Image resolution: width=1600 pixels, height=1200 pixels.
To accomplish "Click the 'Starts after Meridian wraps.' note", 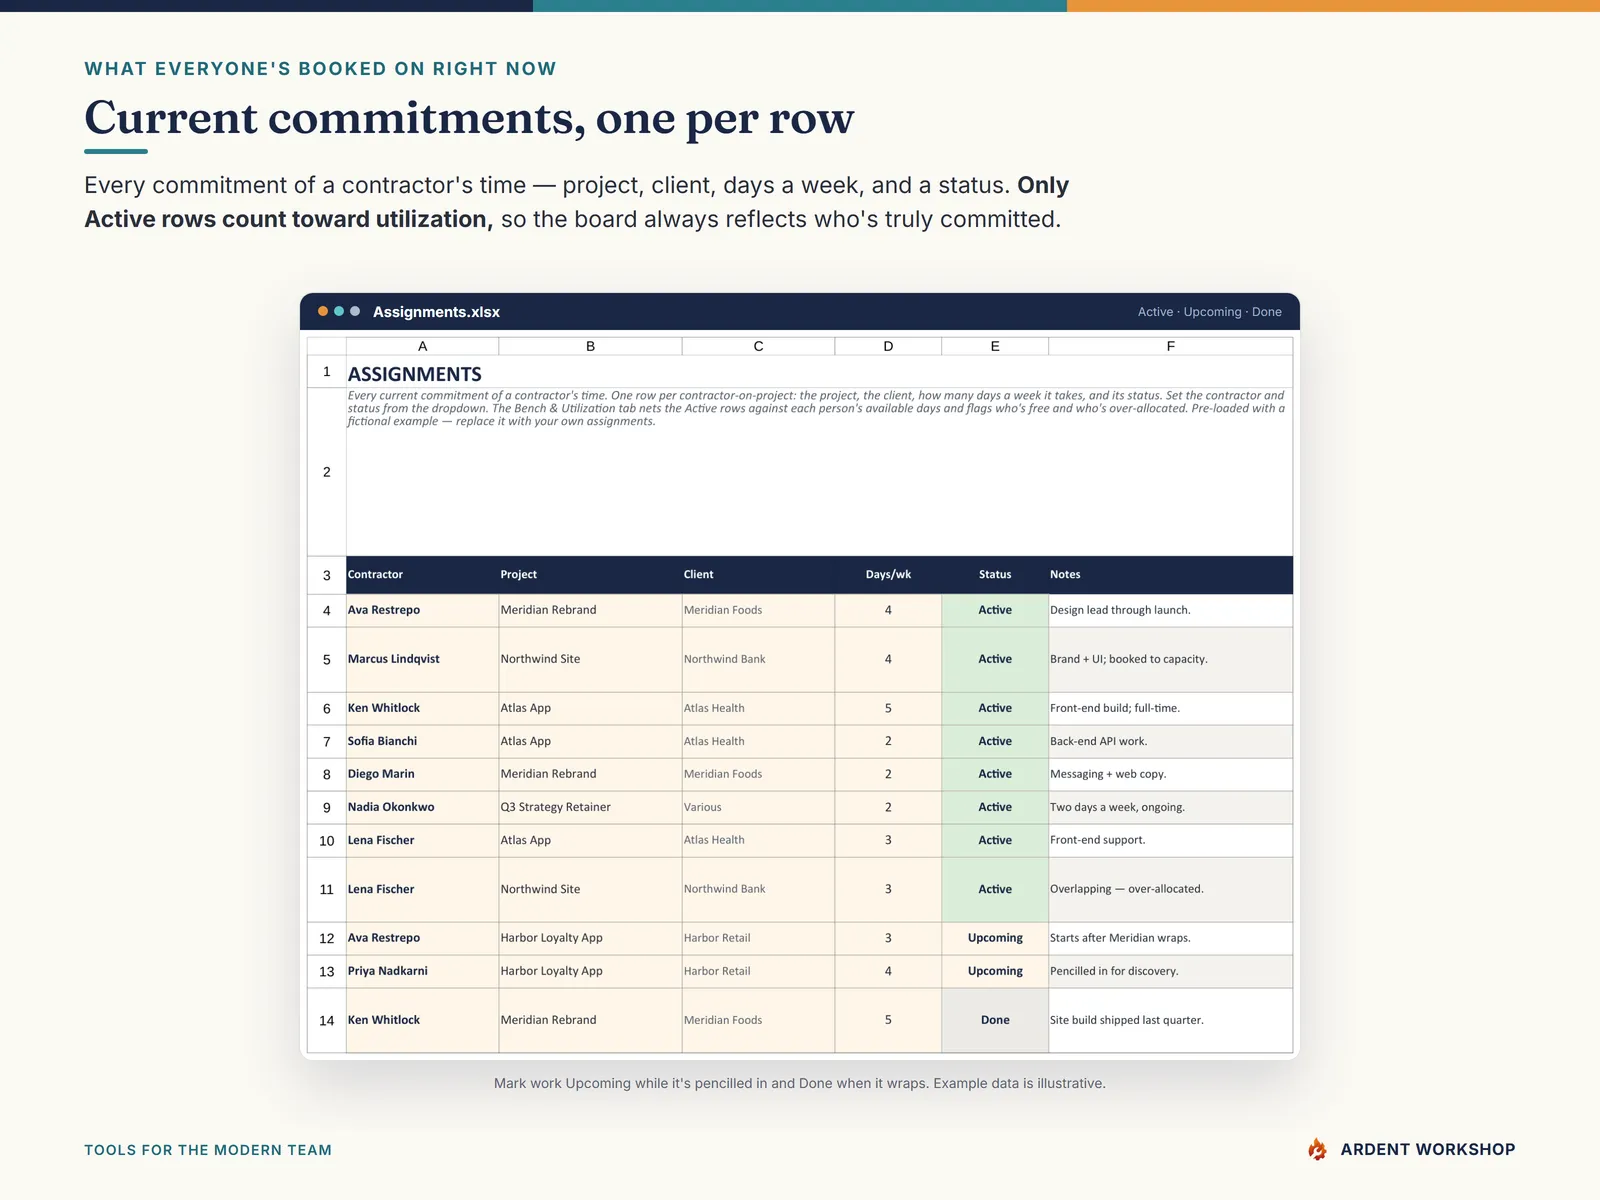I will click(x=1170, y=938).
